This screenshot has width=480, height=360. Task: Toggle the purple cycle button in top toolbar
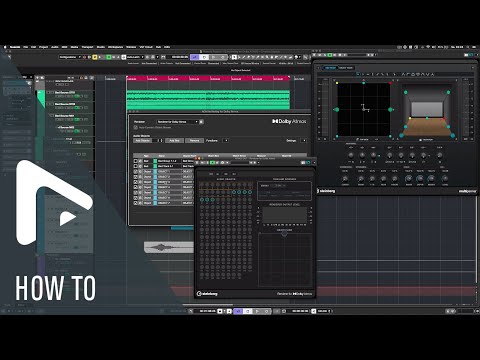[195, 57]
